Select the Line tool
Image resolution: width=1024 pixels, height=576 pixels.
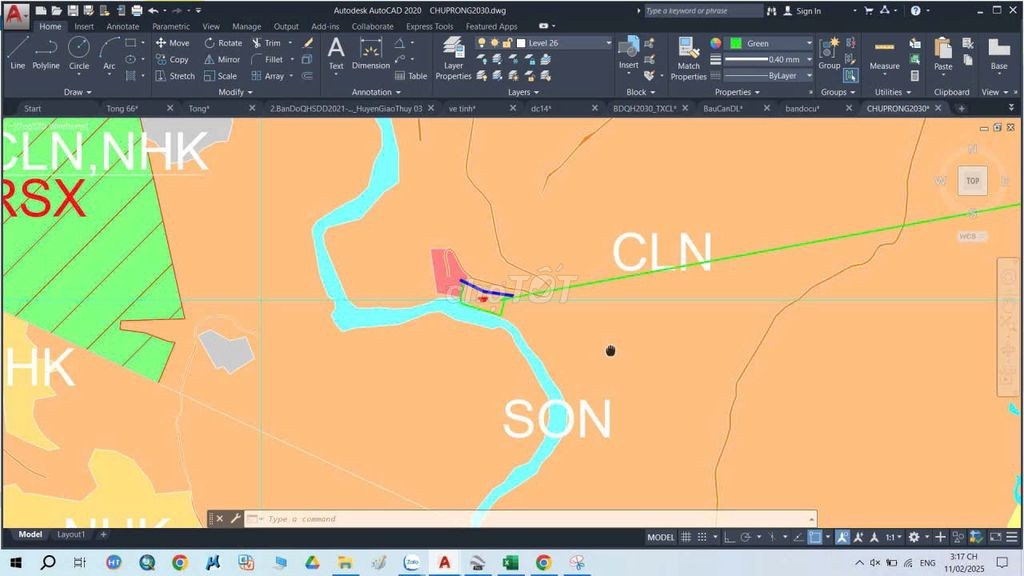click(x=18, y=54)
